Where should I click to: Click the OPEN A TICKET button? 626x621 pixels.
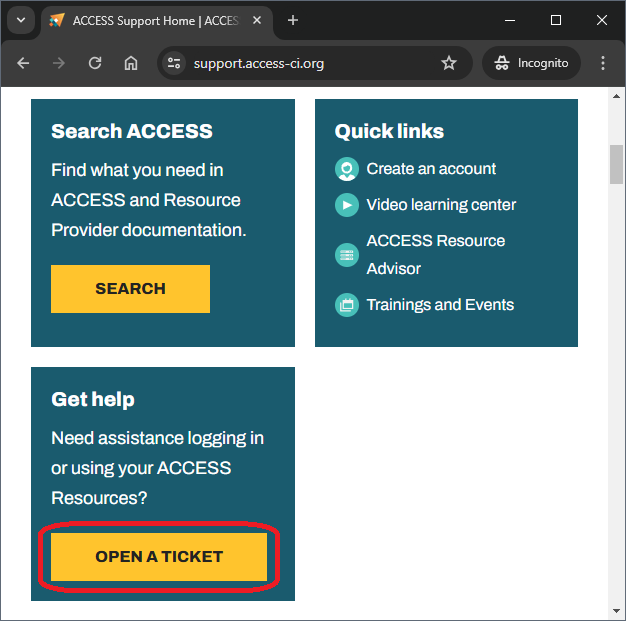[x=159, y=556]
